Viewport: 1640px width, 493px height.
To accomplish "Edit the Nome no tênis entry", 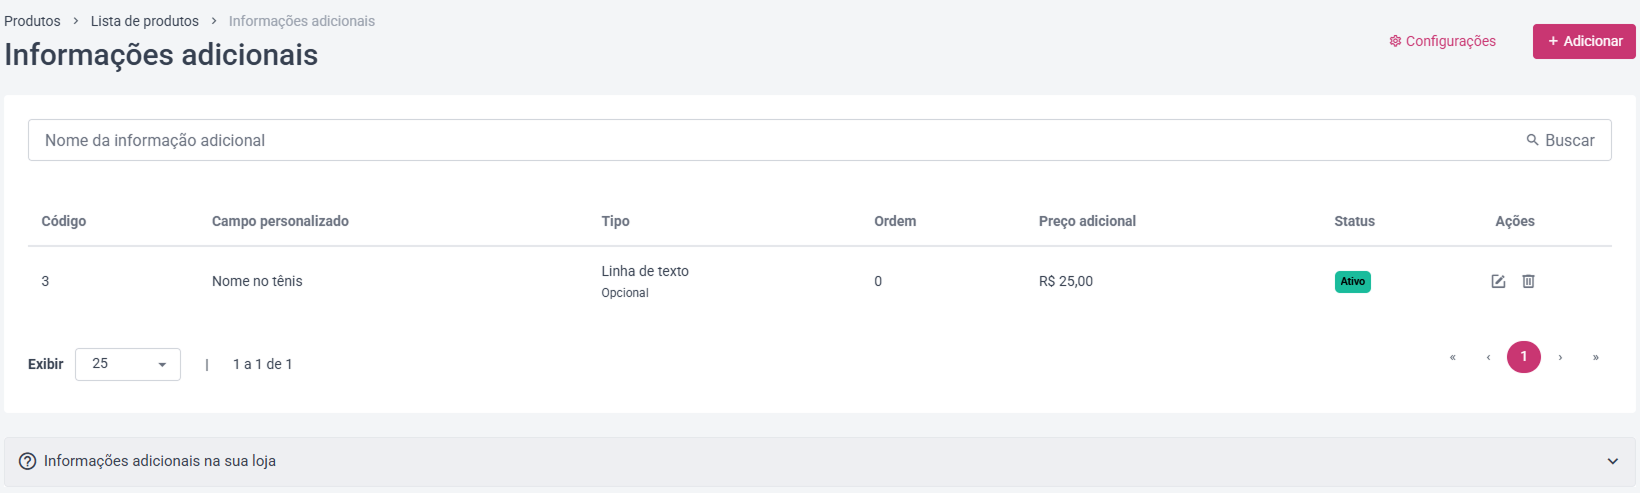I will (1498, 281).
